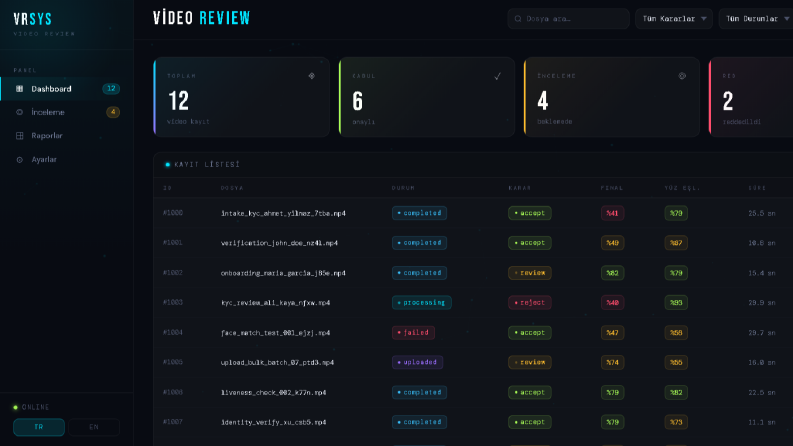Click the VRSYS logo
The height and width of the screenshot is (446, 793).
tap(33, 19)
